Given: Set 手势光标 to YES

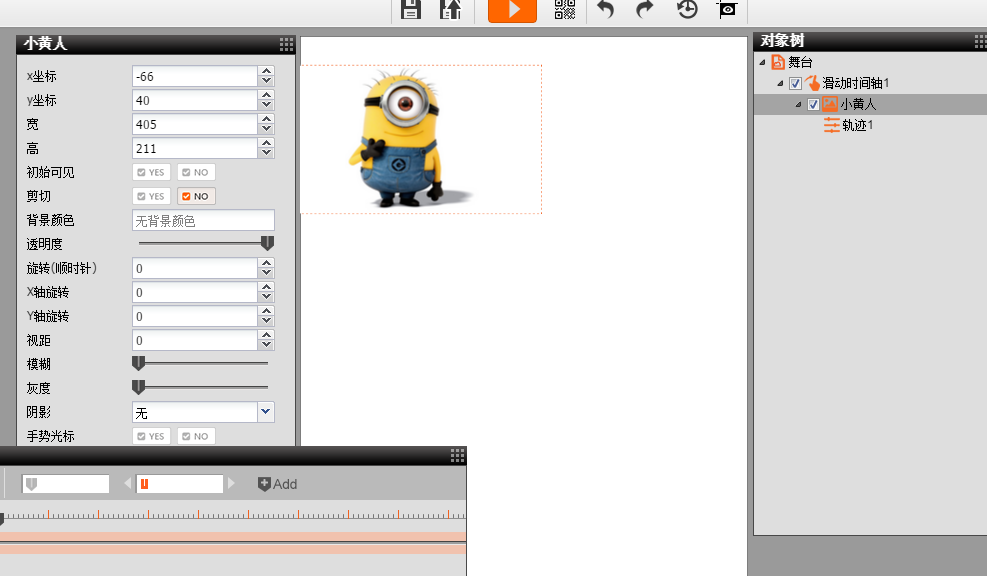Looking at the screenshot, I should 151,436.
